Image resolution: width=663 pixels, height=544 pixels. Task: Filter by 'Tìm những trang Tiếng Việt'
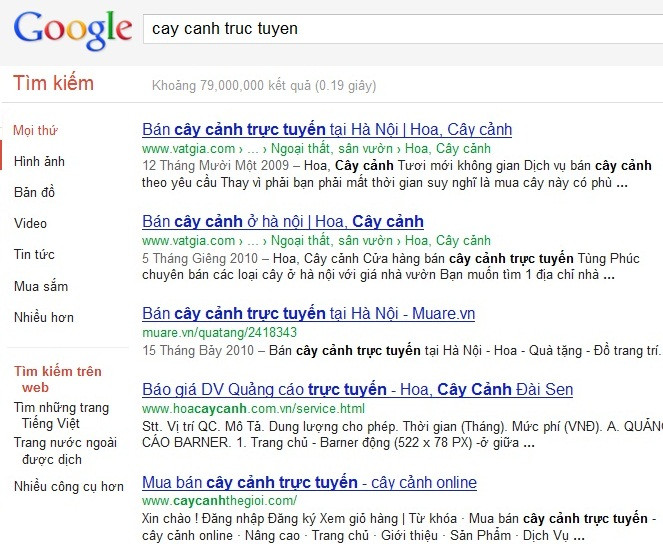pos(61,415)
